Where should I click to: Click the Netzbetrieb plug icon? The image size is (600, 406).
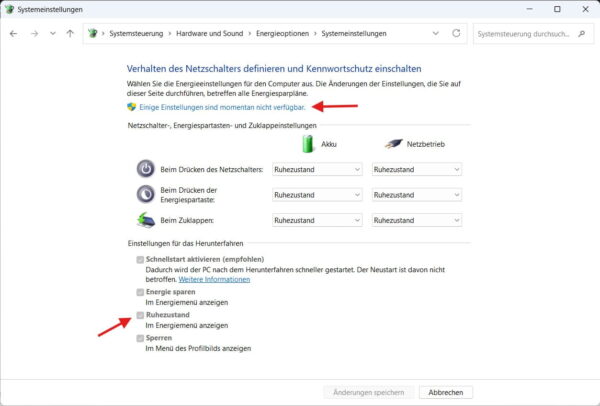(x=393, y=144)
